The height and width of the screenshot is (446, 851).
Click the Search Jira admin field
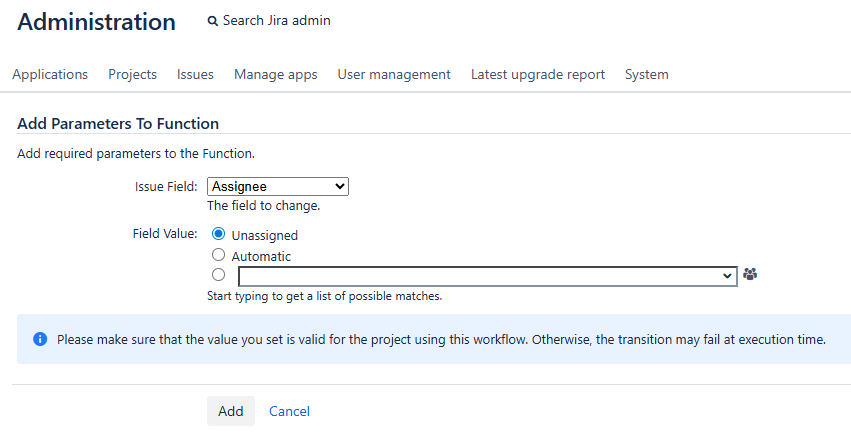[277, 21]
